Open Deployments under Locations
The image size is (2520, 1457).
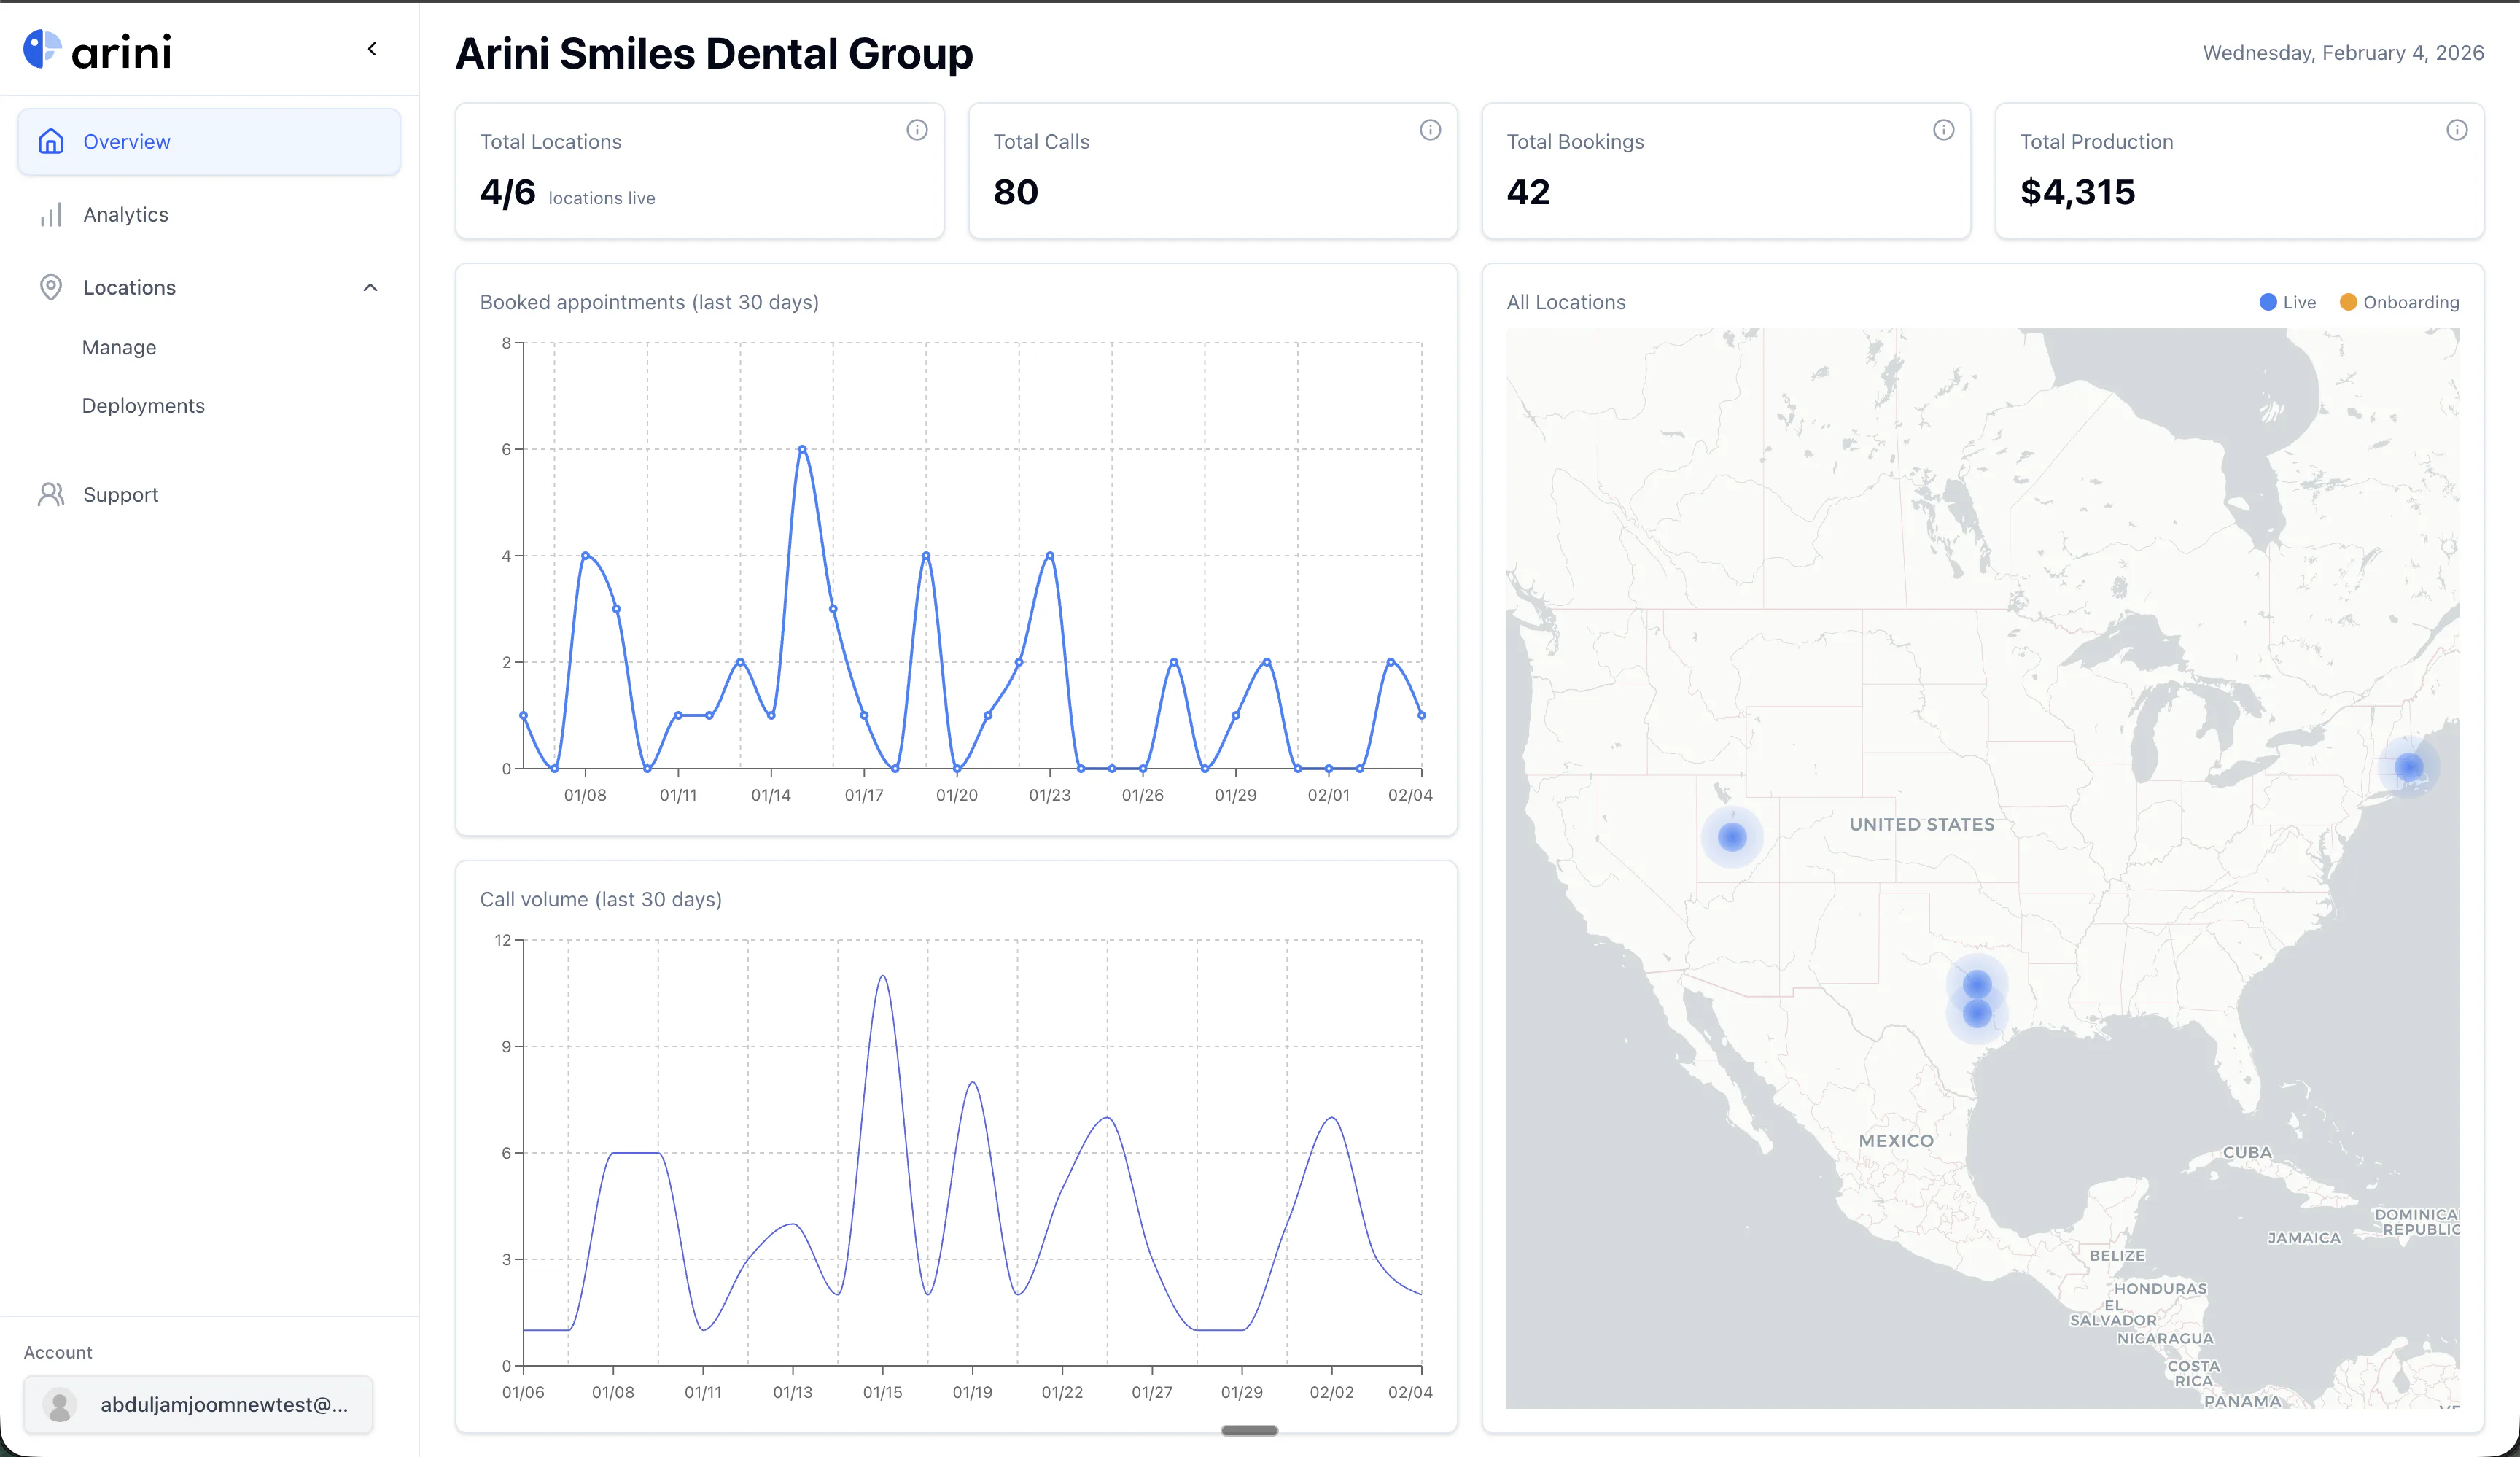143,406
